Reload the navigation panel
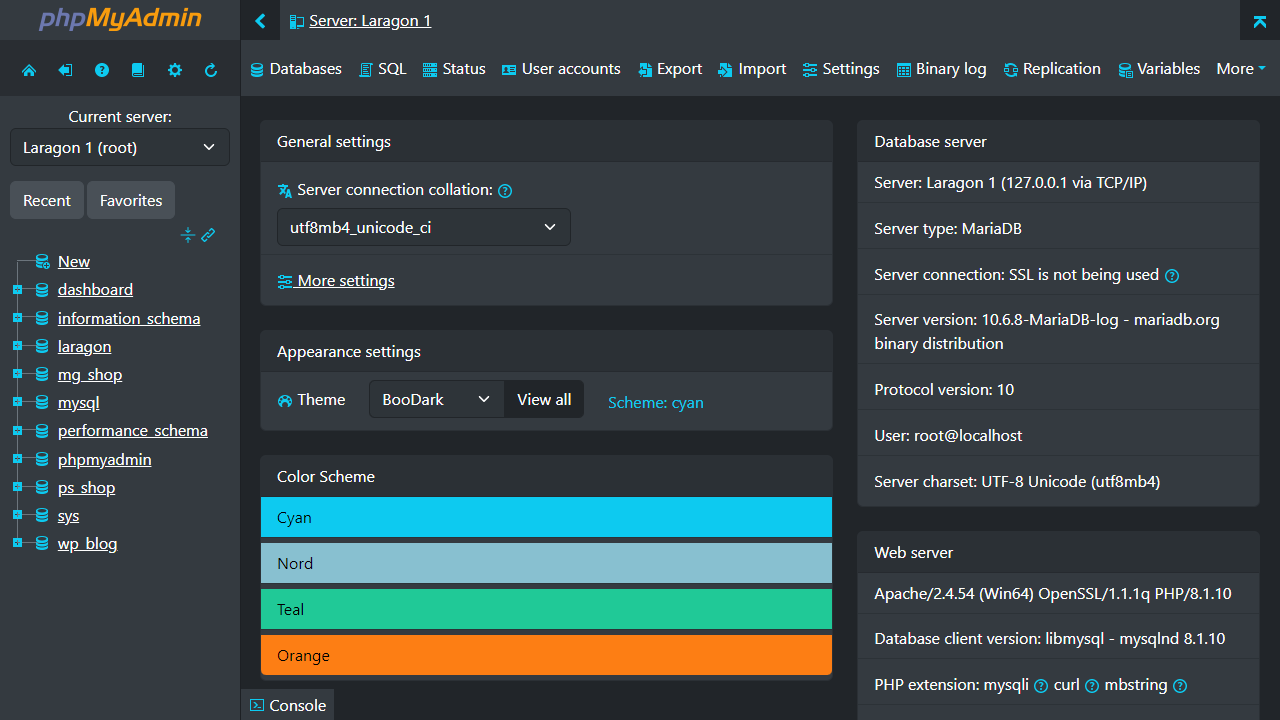 click(210, 68)
